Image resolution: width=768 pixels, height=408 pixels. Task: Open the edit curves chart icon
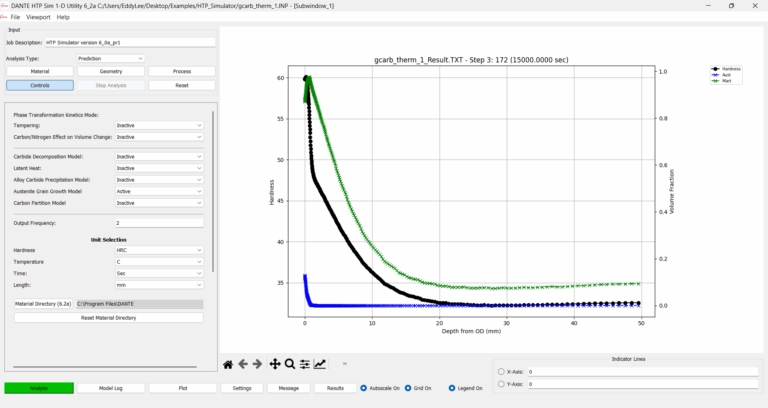pos(320,364)
